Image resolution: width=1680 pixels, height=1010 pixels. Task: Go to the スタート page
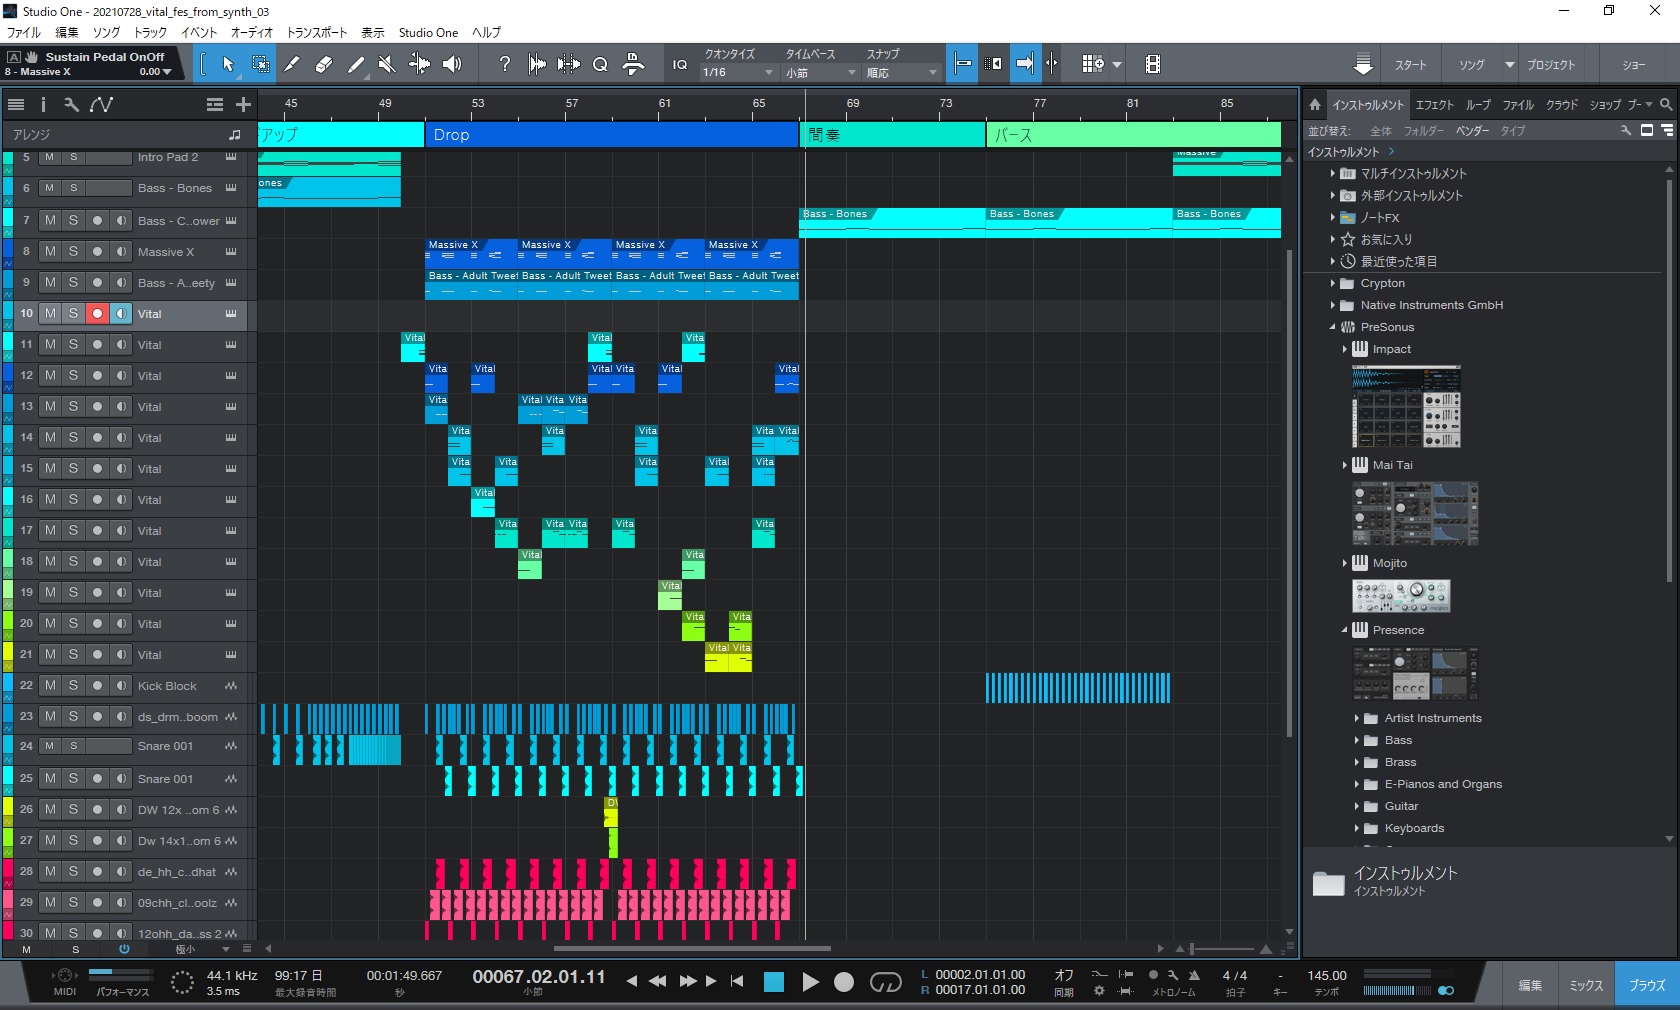[x=1411, y=65]
